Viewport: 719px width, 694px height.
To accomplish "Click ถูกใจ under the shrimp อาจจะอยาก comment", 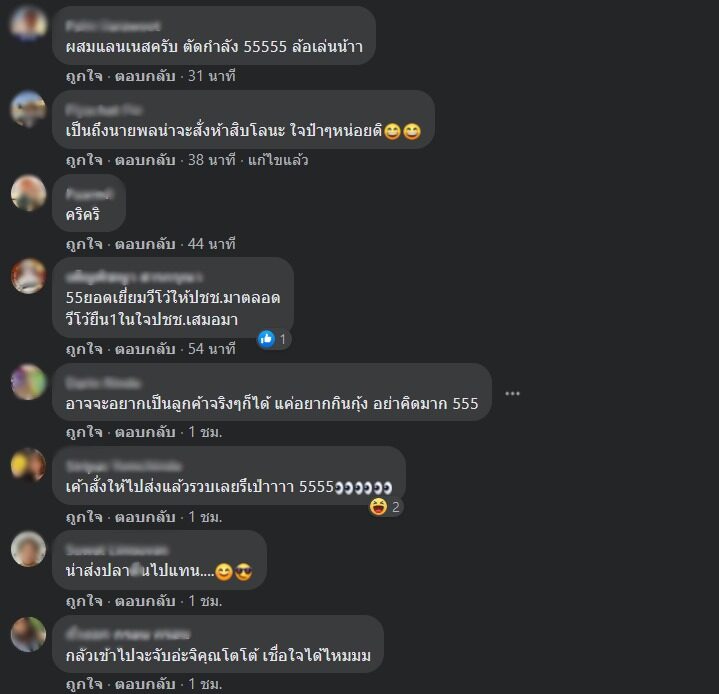I will 84,432.
